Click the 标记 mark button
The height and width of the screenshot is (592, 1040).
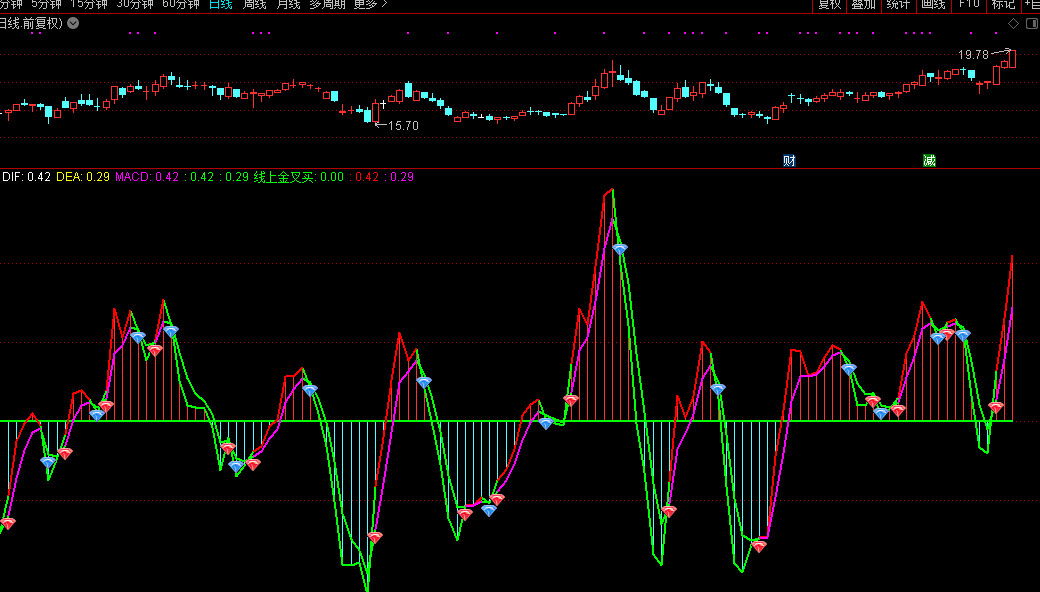pyautogui.click(x=1002, y=4)
